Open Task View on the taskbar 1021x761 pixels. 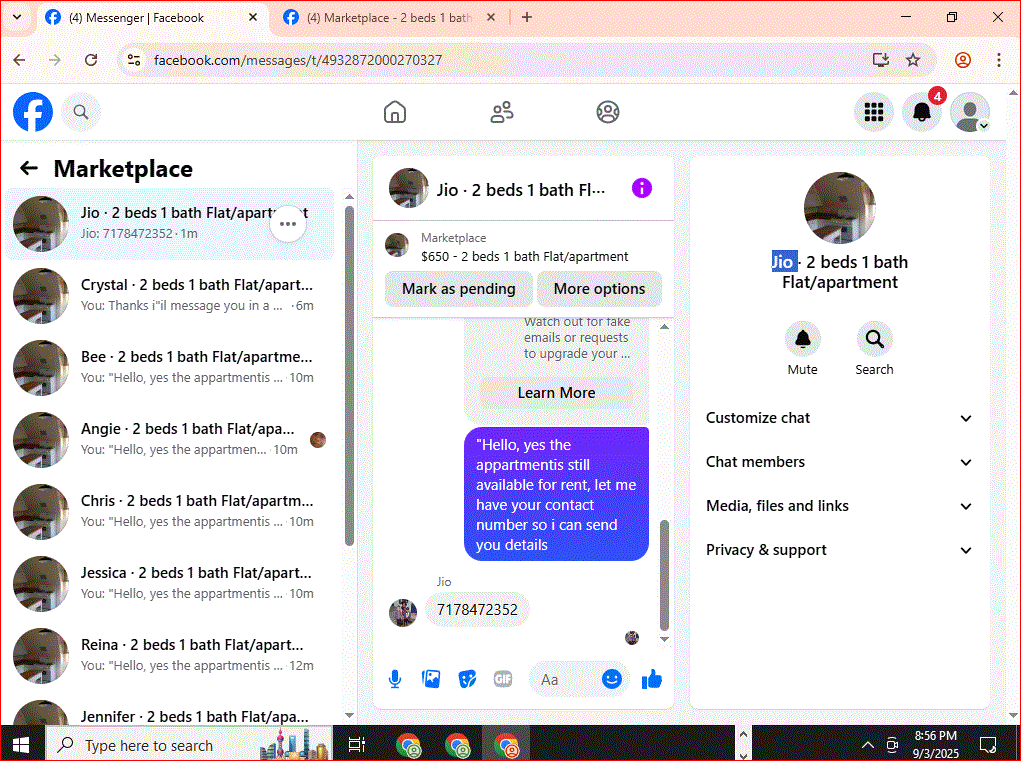pos(357,744)
